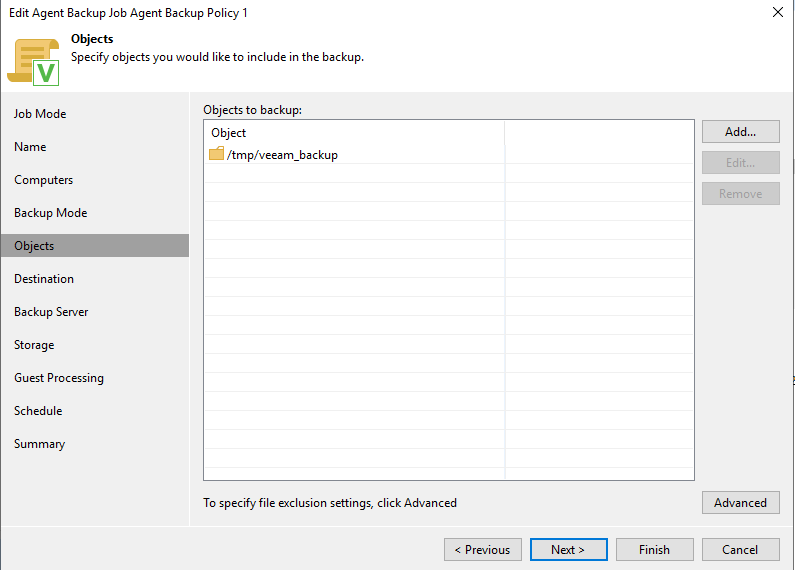
Task: Close the Edit Agent Backup Job dialog
Action: click(x=778, y=12)
